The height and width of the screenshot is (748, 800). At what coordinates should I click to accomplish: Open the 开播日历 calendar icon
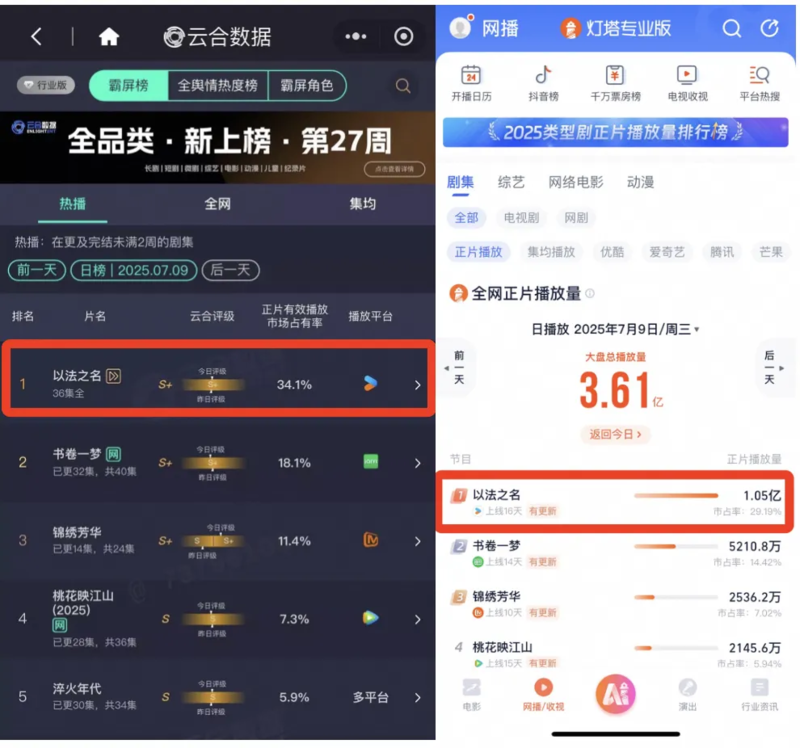[471, 84]
